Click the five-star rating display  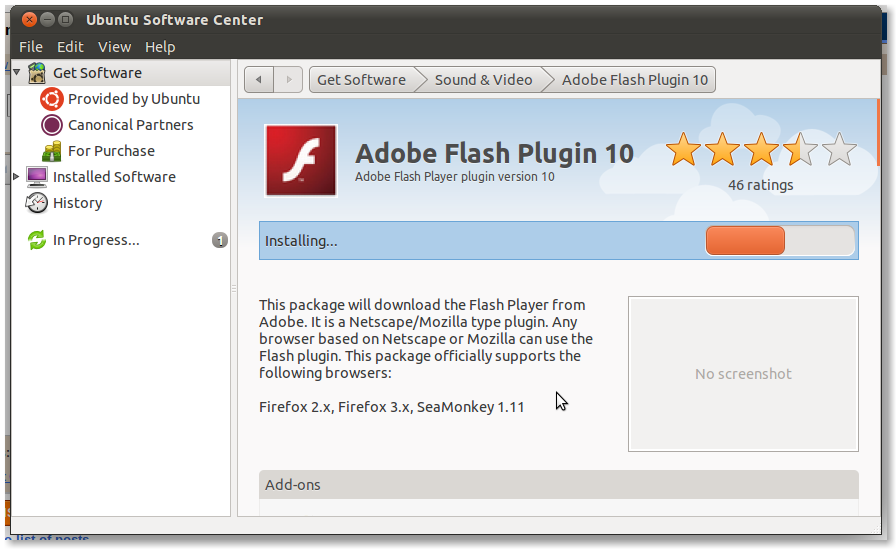pos(761,150)
